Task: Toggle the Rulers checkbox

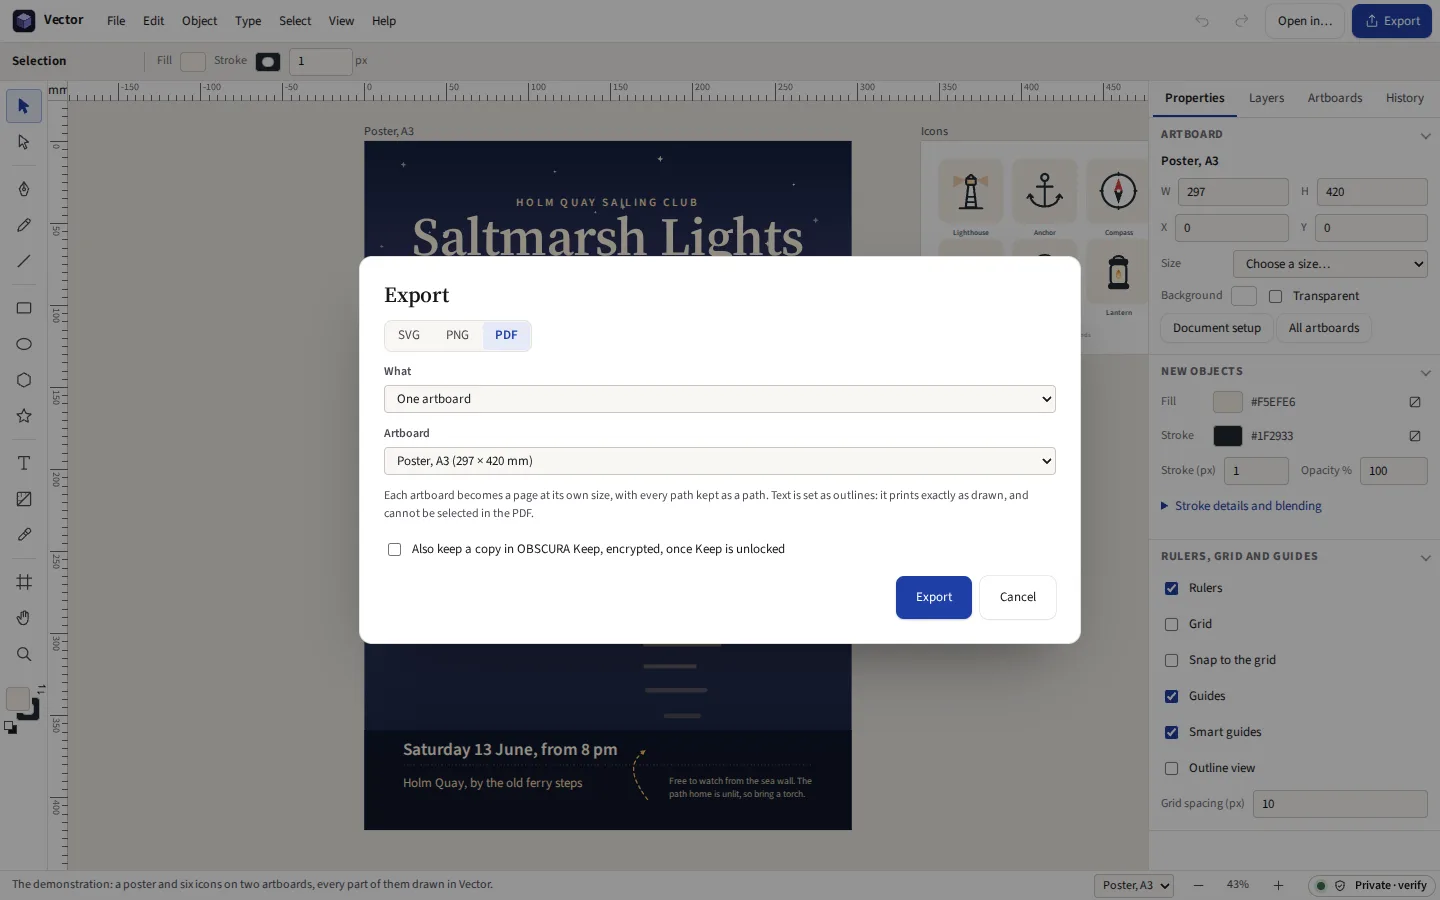Action: click(1171, 588)
